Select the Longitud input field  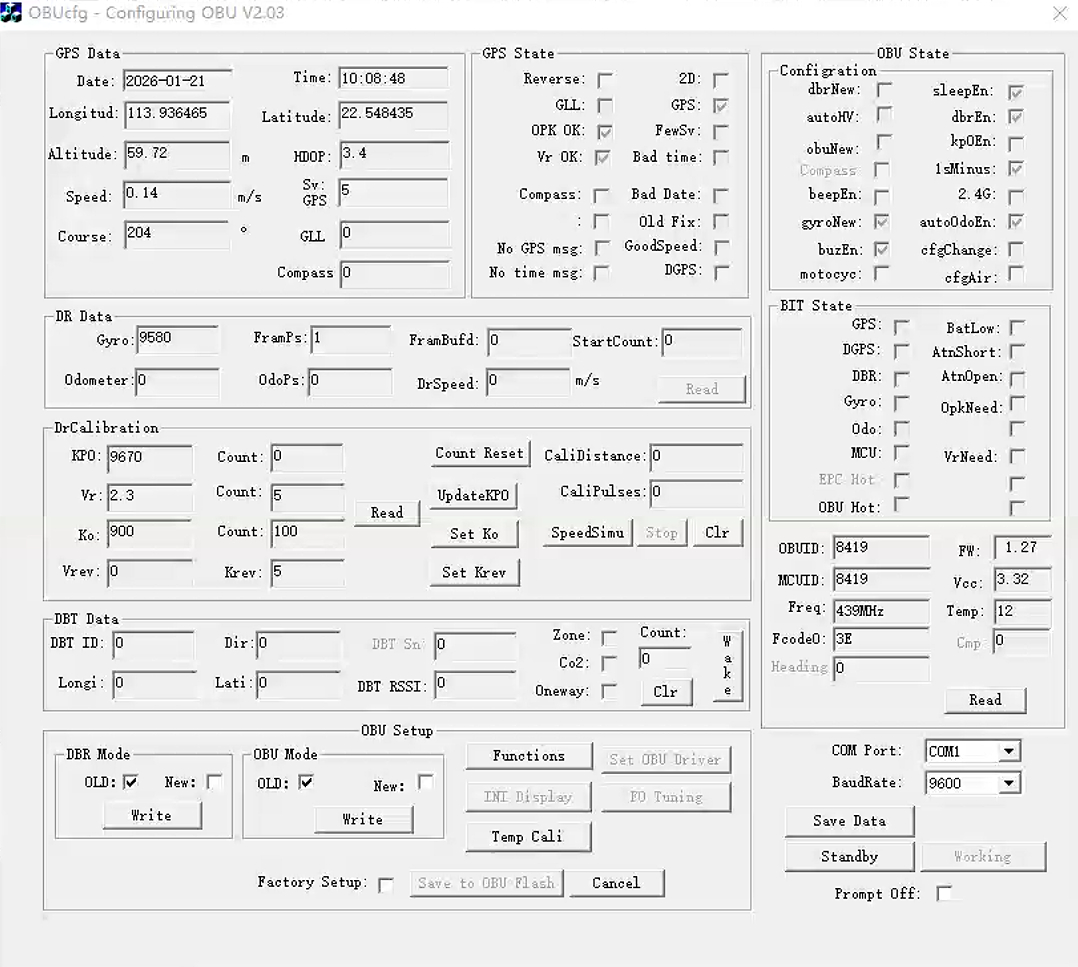(177, 114)
